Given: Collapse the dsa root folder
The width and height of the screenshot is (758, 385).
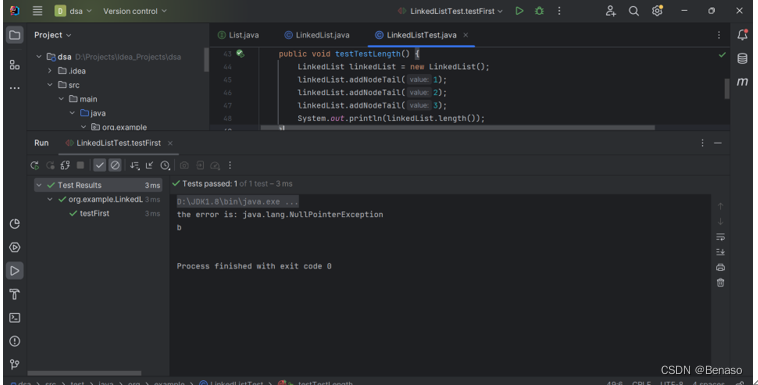Looking at the screenshot, I should coord(39,57).
